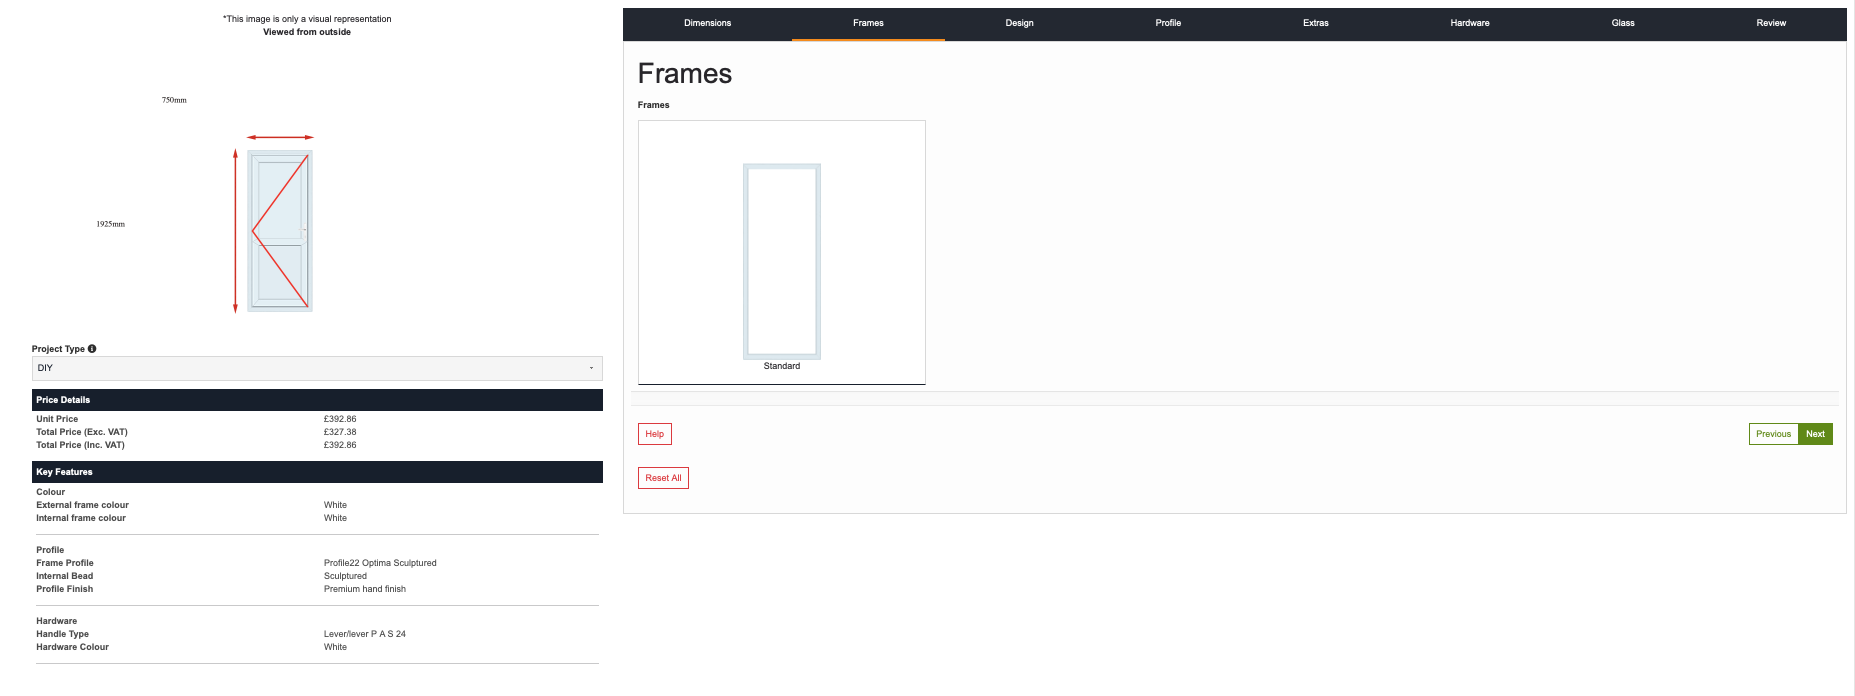Go back with the Previous button
The image size is (1855, 696).
coord(1773,434)
